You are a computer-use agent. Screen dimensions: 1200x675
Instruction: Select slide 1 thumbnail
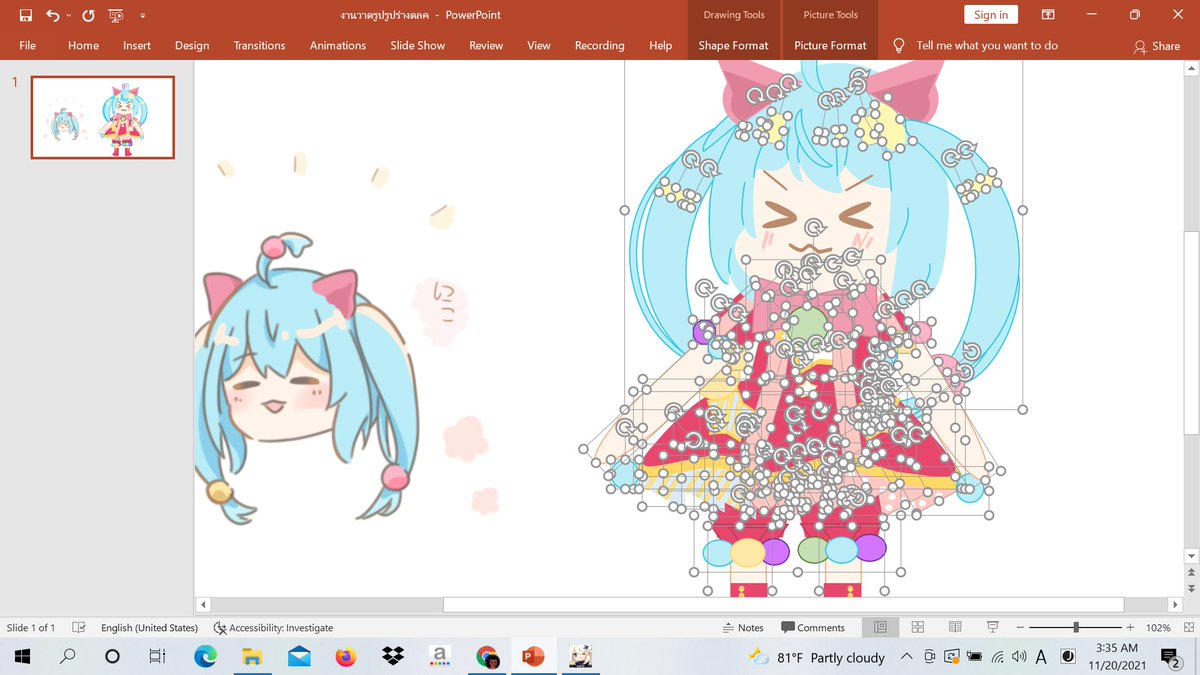103,117
